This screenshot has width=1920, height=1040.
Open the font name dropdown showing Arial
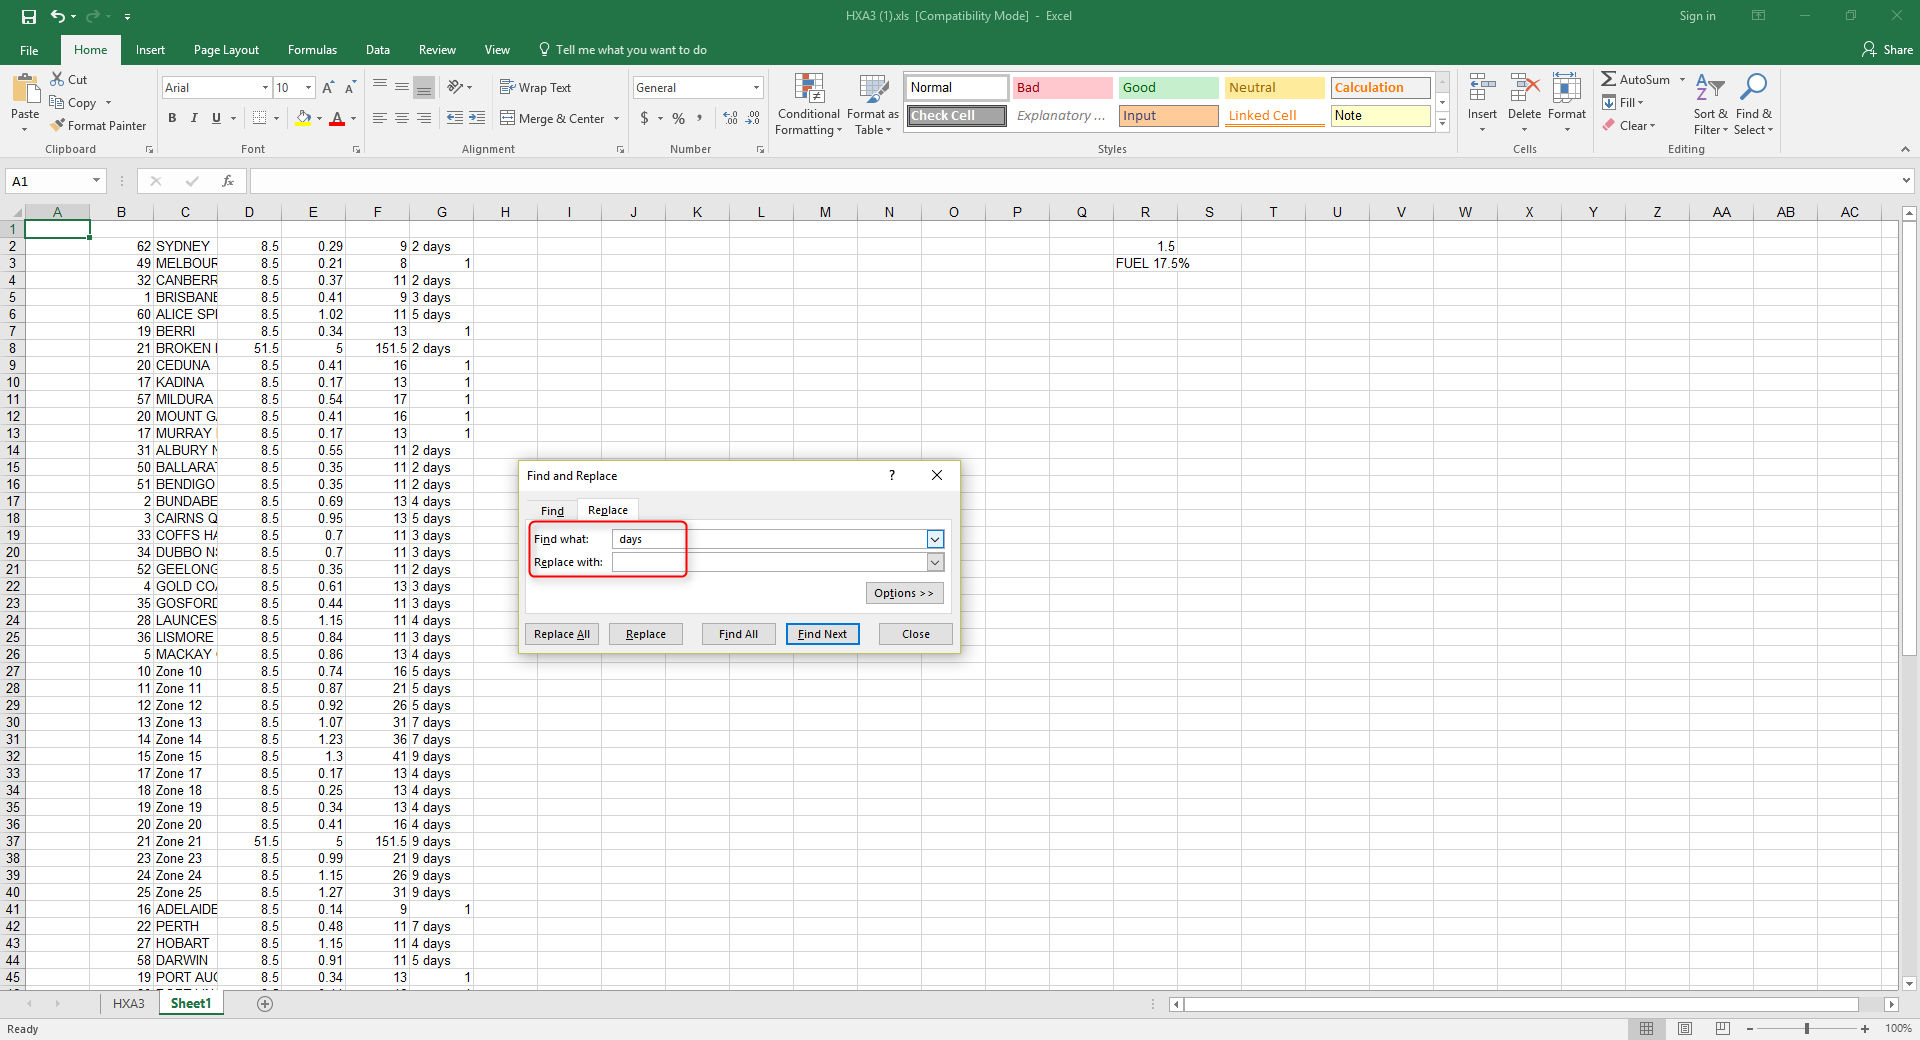[265, 88]
